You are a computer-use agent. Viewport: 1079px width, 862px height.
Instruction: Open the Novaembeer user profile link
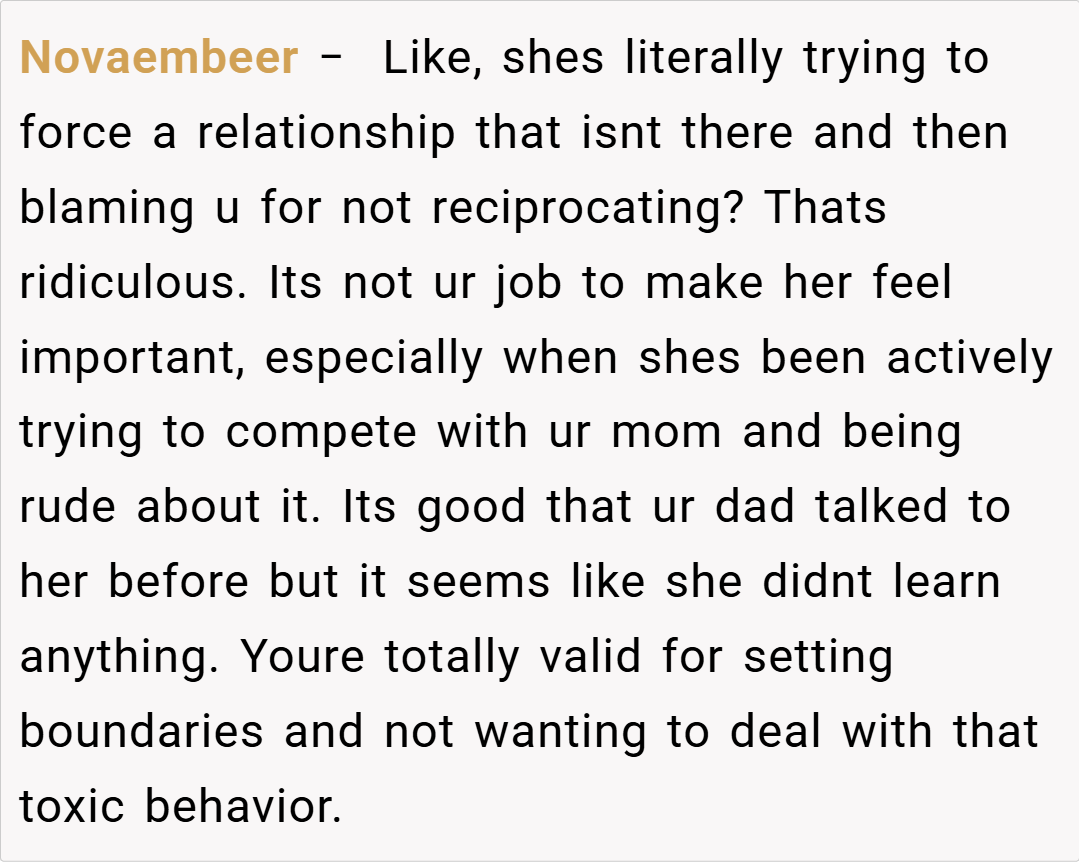(x=159, y=58)
